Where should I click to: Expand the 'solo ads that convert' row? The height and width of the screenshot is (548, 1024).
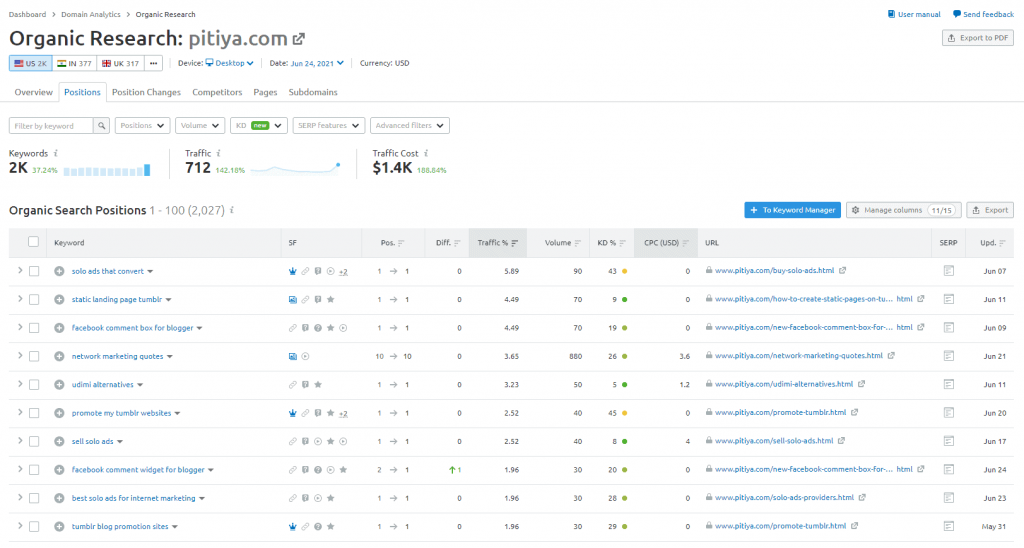click(x=20, y=270)
